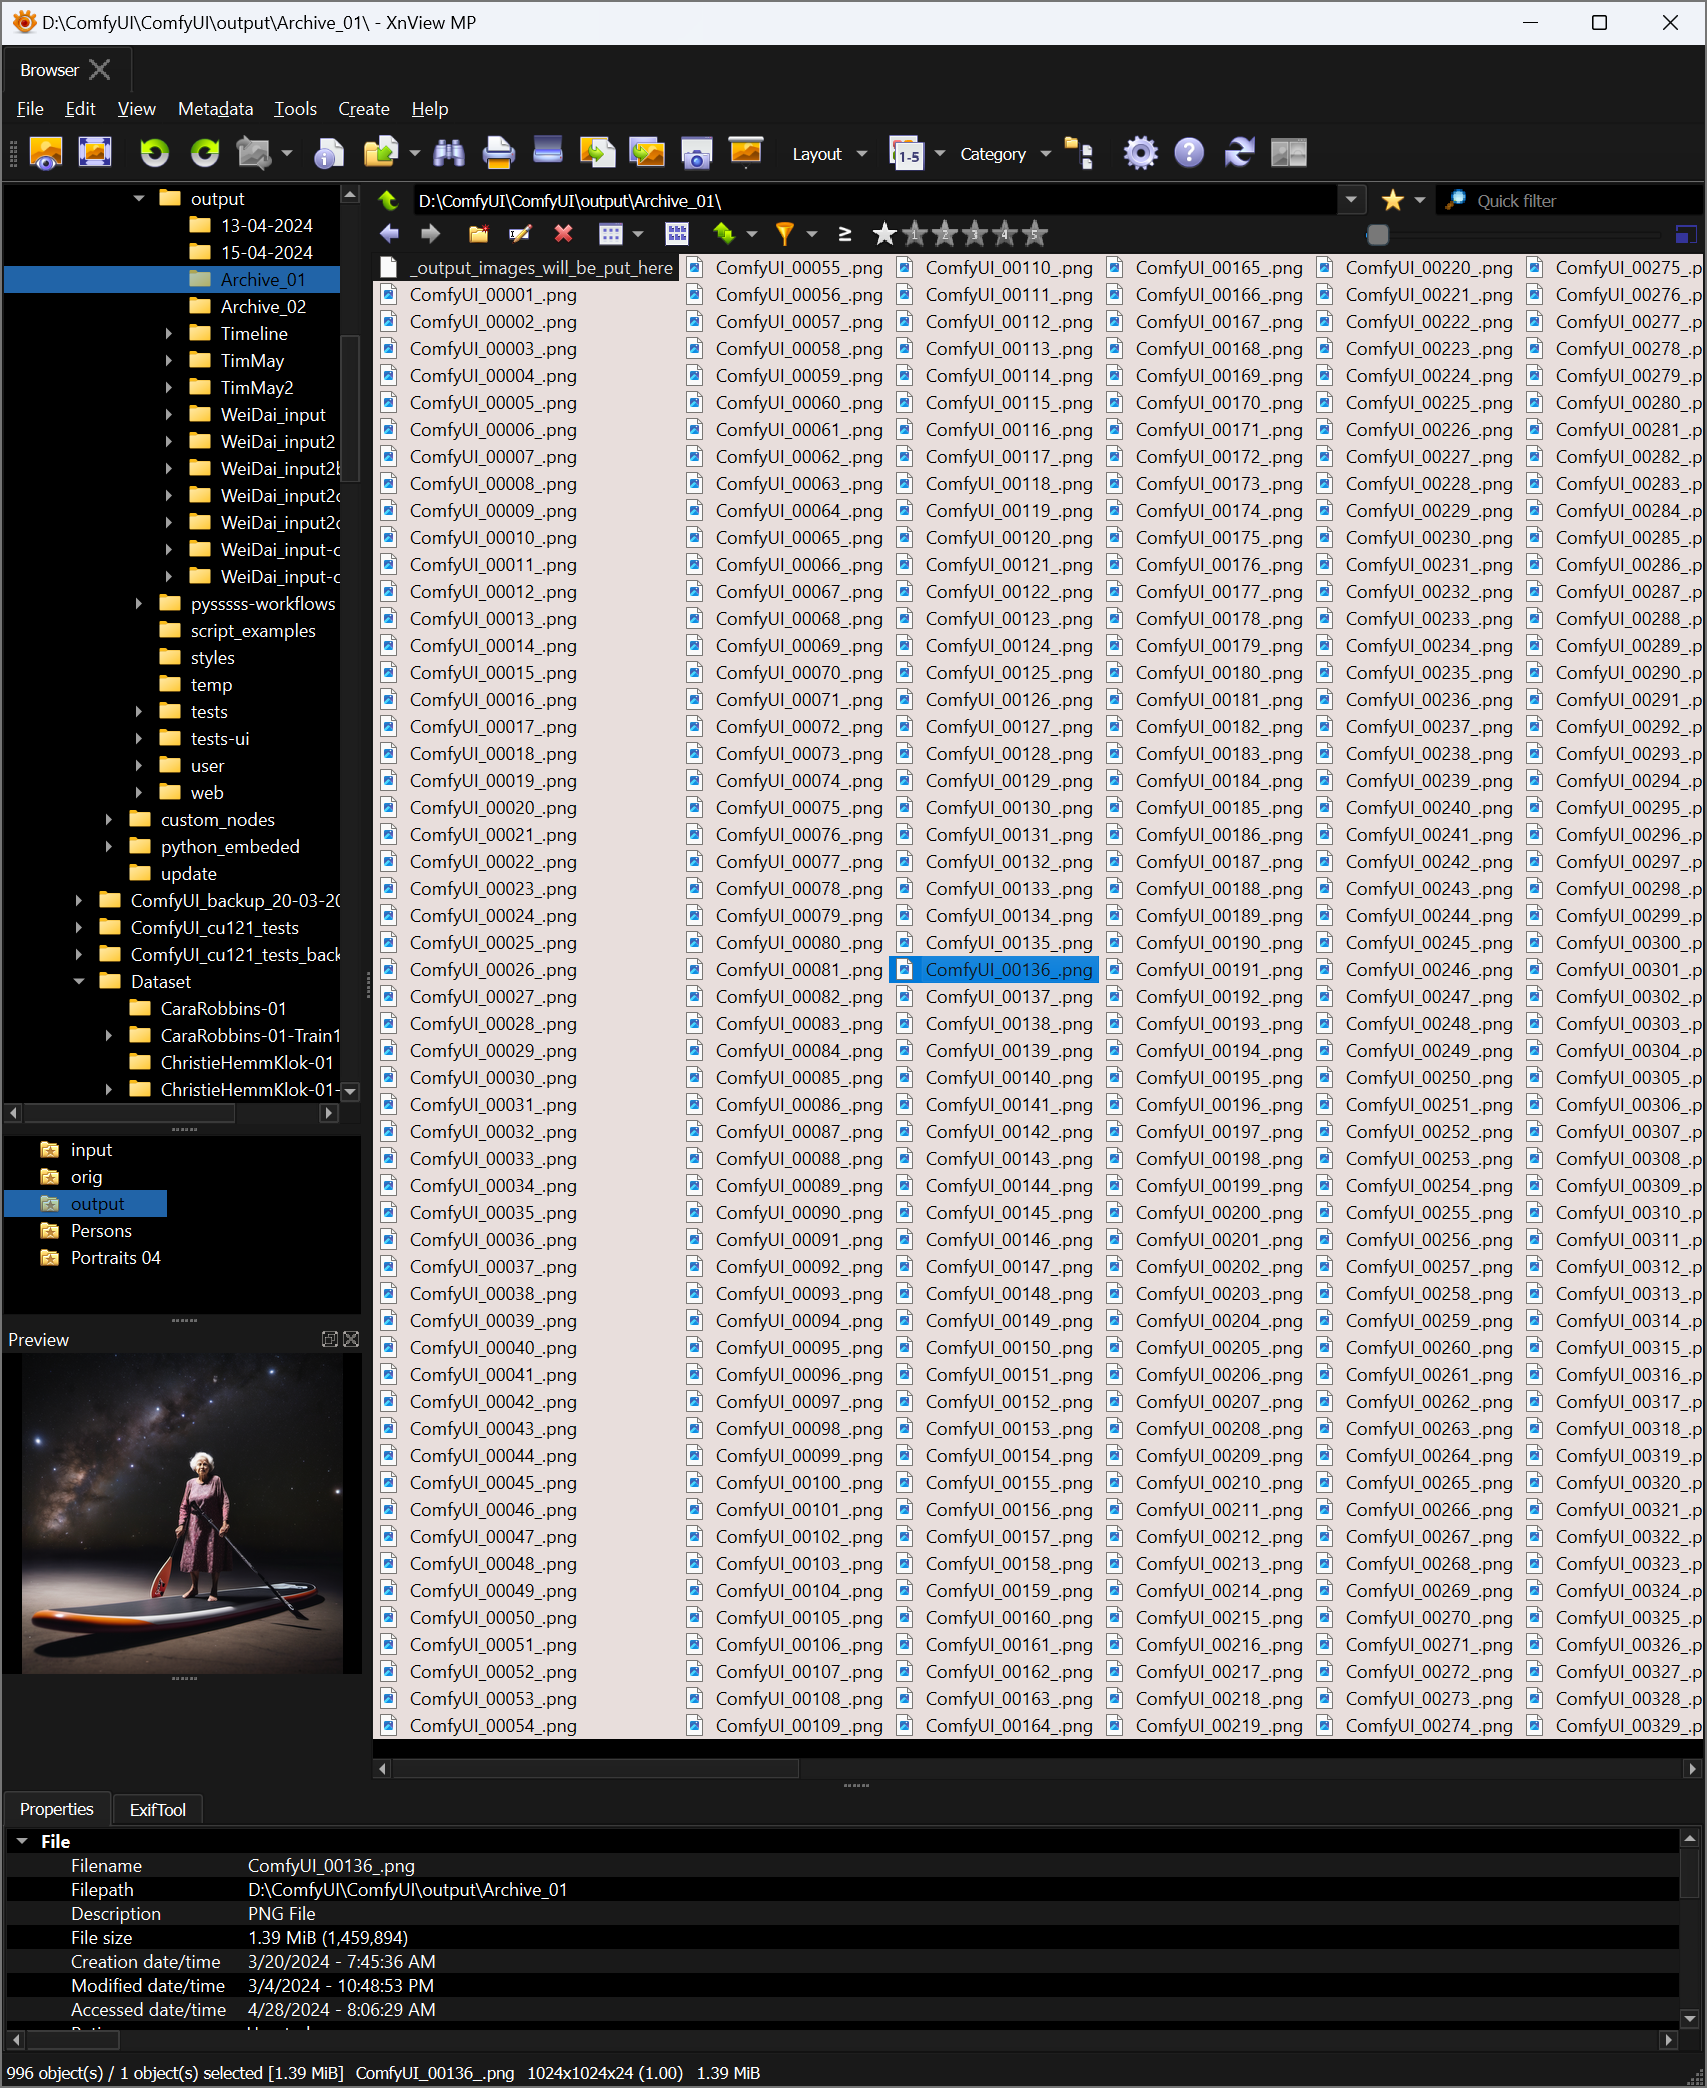Click the Capture camera icon

(696, 153)
